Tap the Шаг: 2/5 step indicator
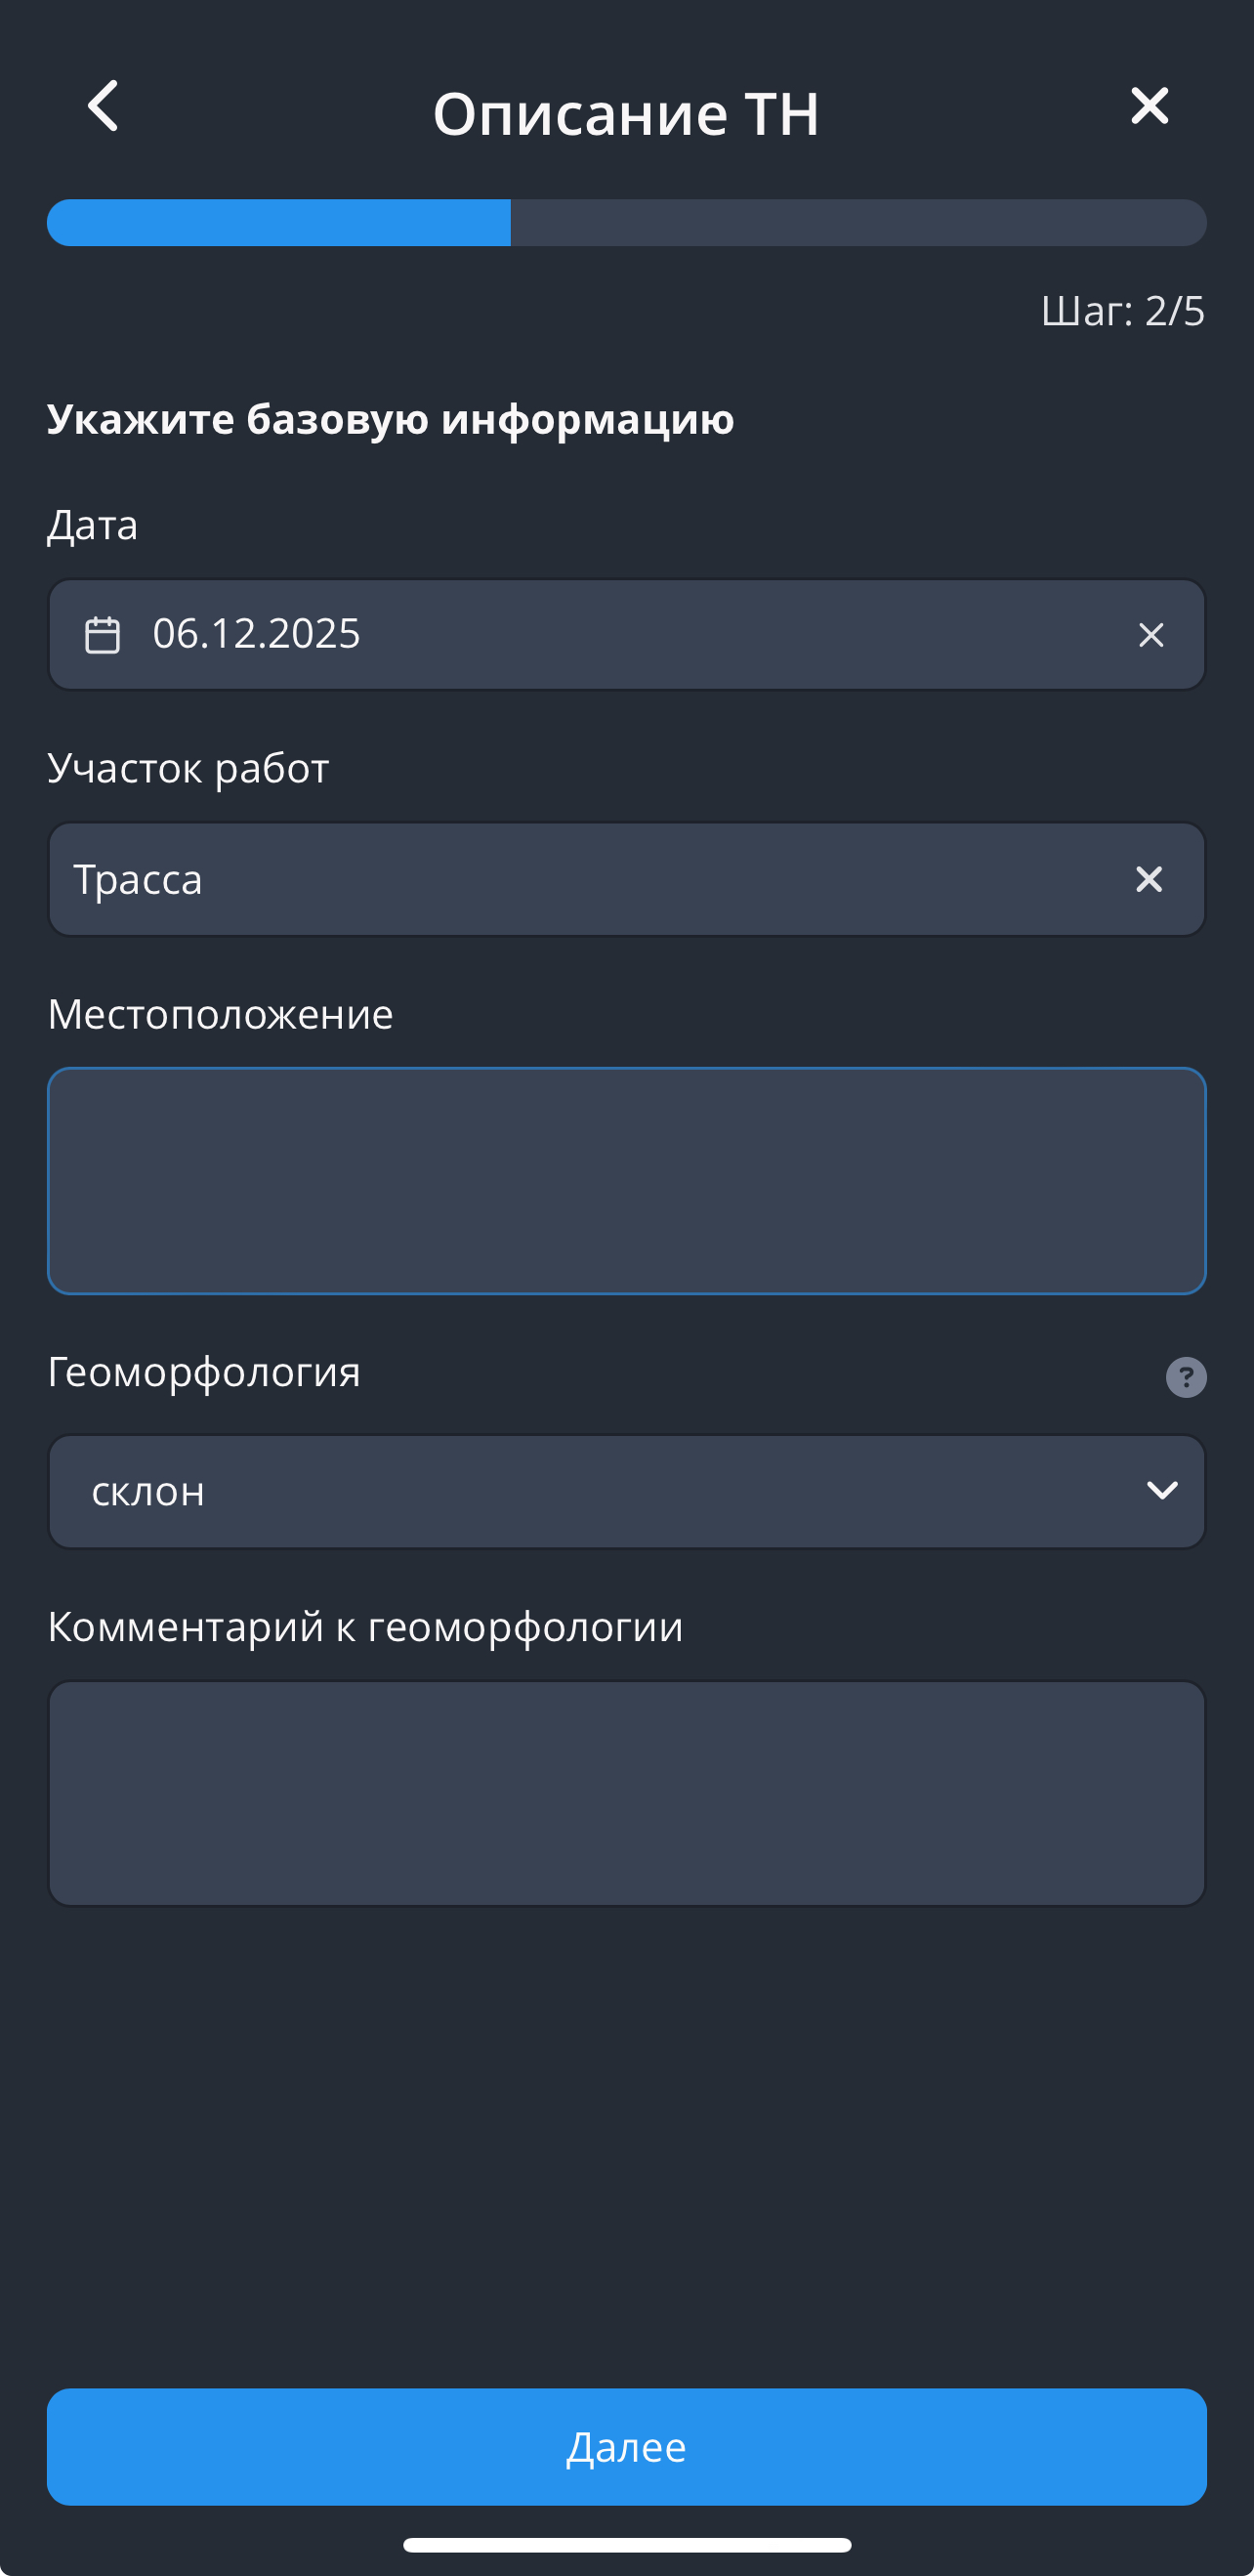Image resolution: width=1254 pixels, height=2576 pixels. point(1122,311)
